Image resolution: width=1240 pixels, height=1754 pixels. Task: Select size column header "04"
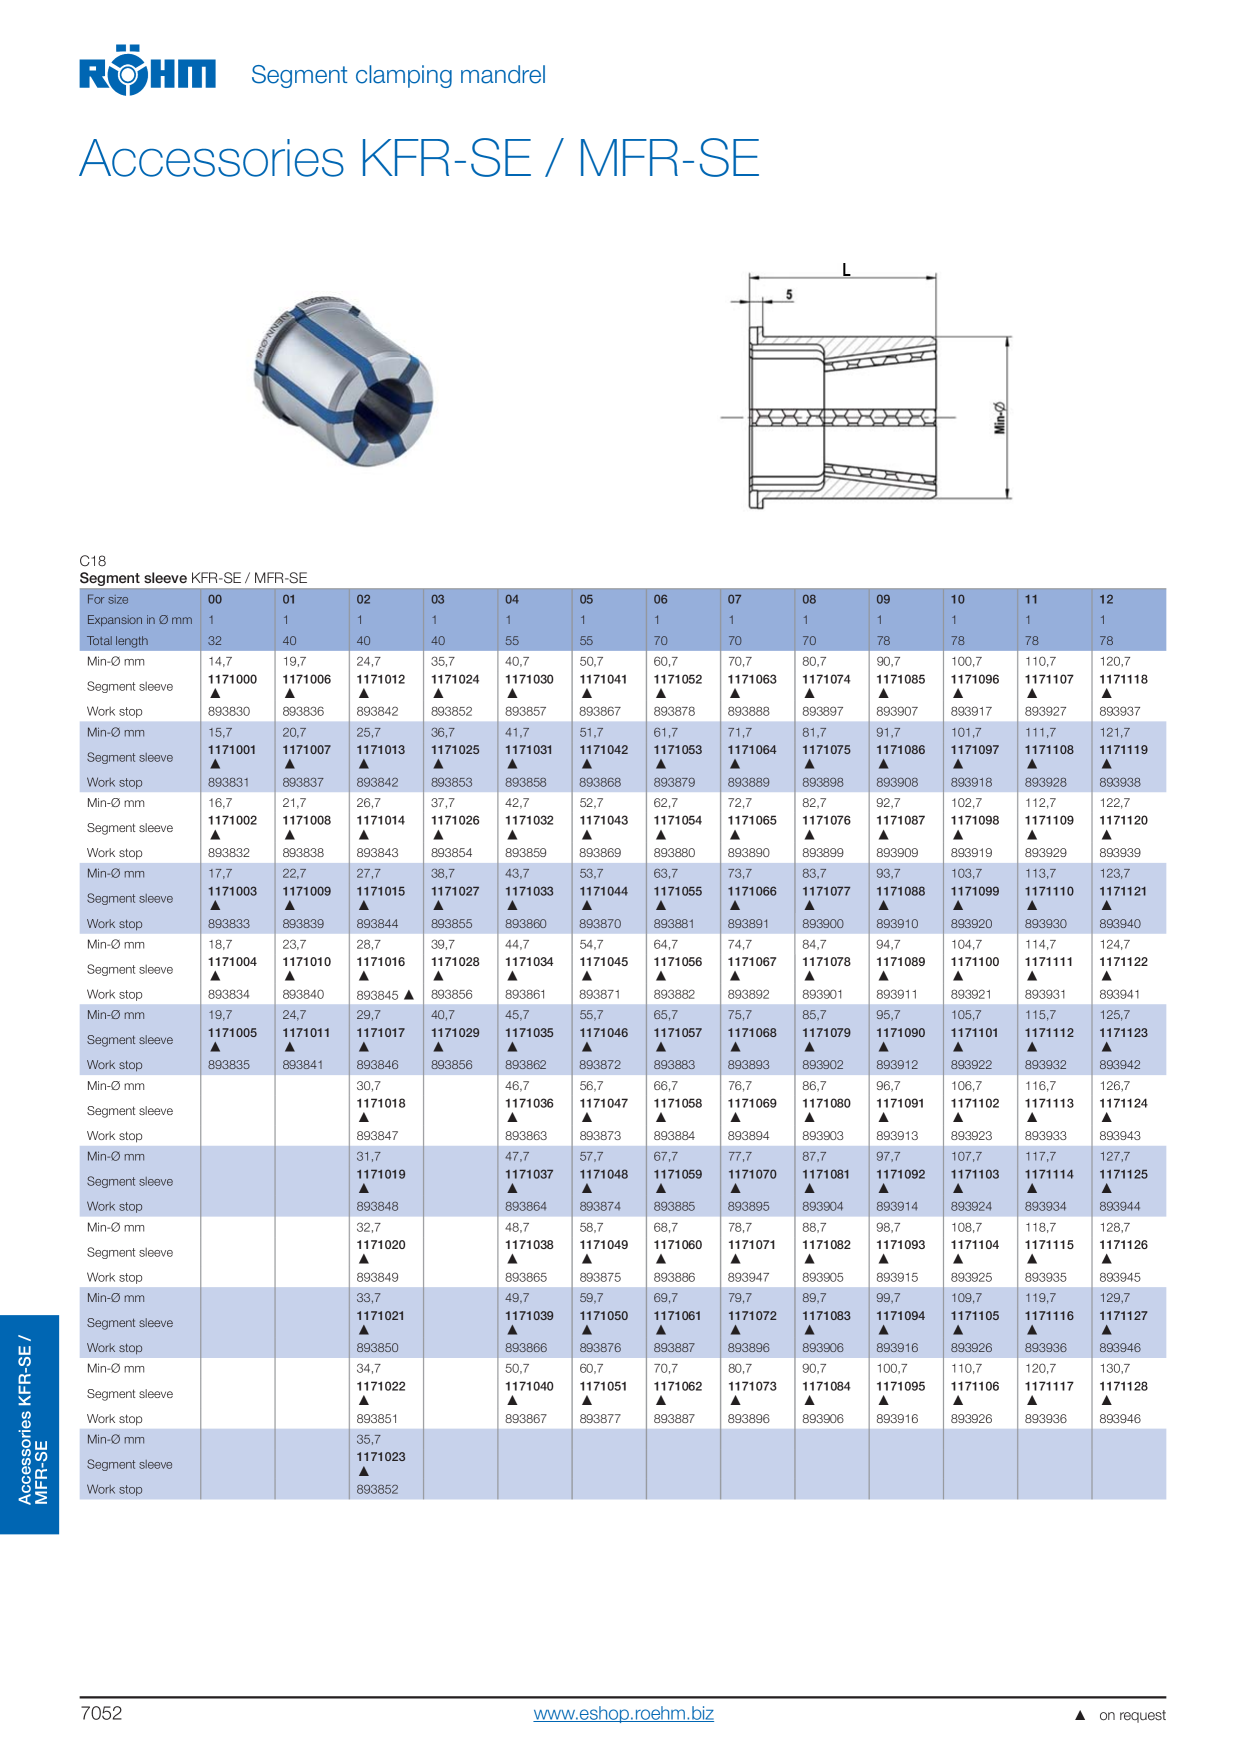(512, 600)
